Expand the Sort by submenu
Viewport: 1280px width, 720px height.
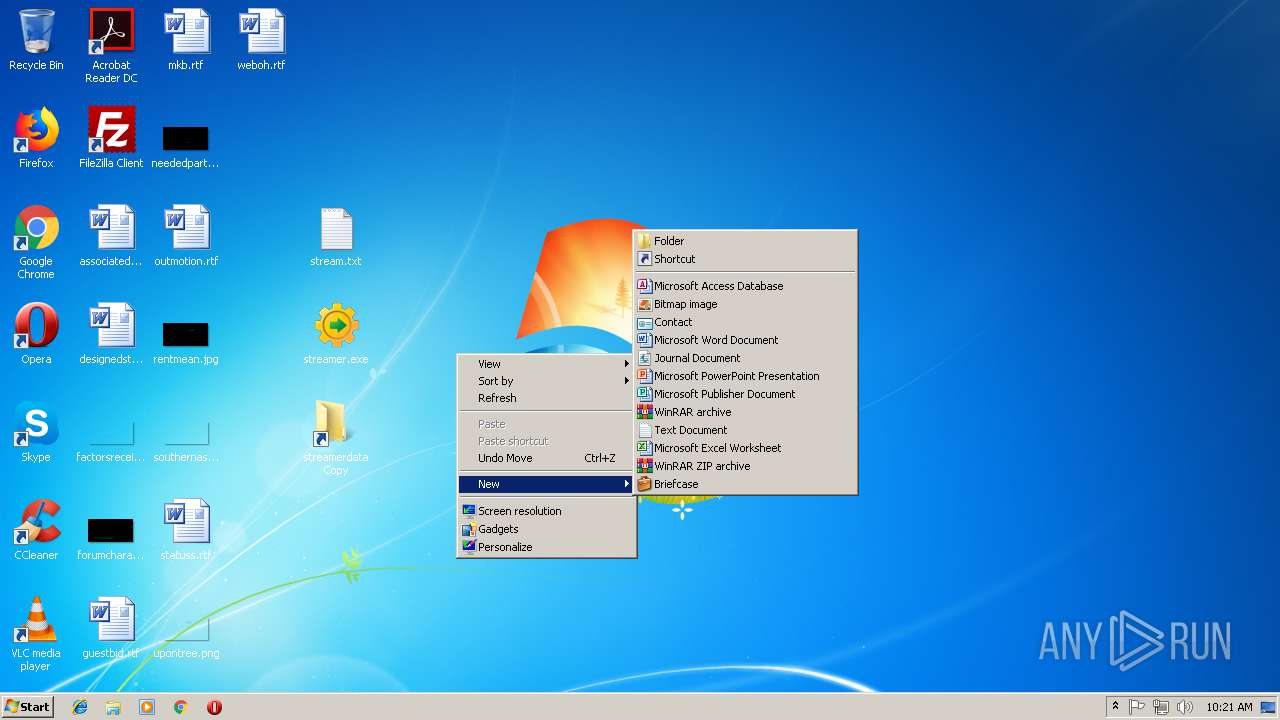coord(546,381)
